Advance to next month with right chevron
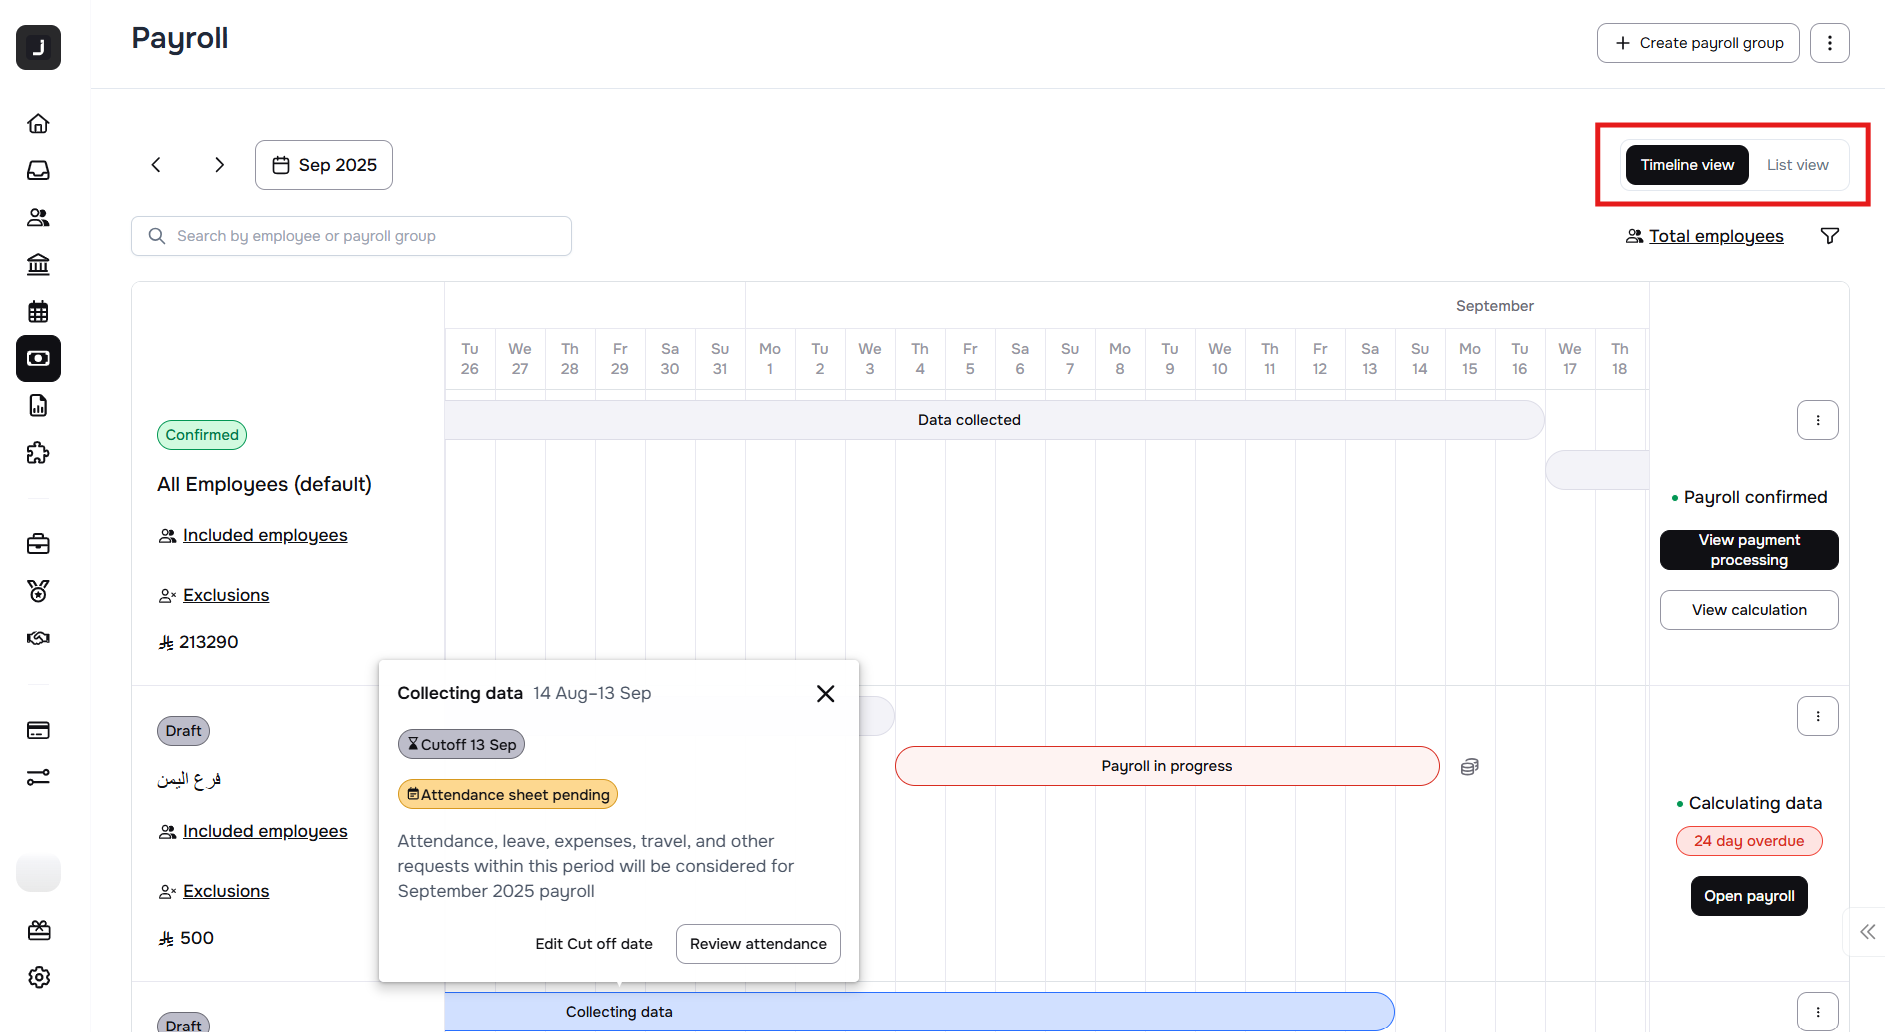Viewport: 1885px width, 1032px height. click(x=219, y=165)
